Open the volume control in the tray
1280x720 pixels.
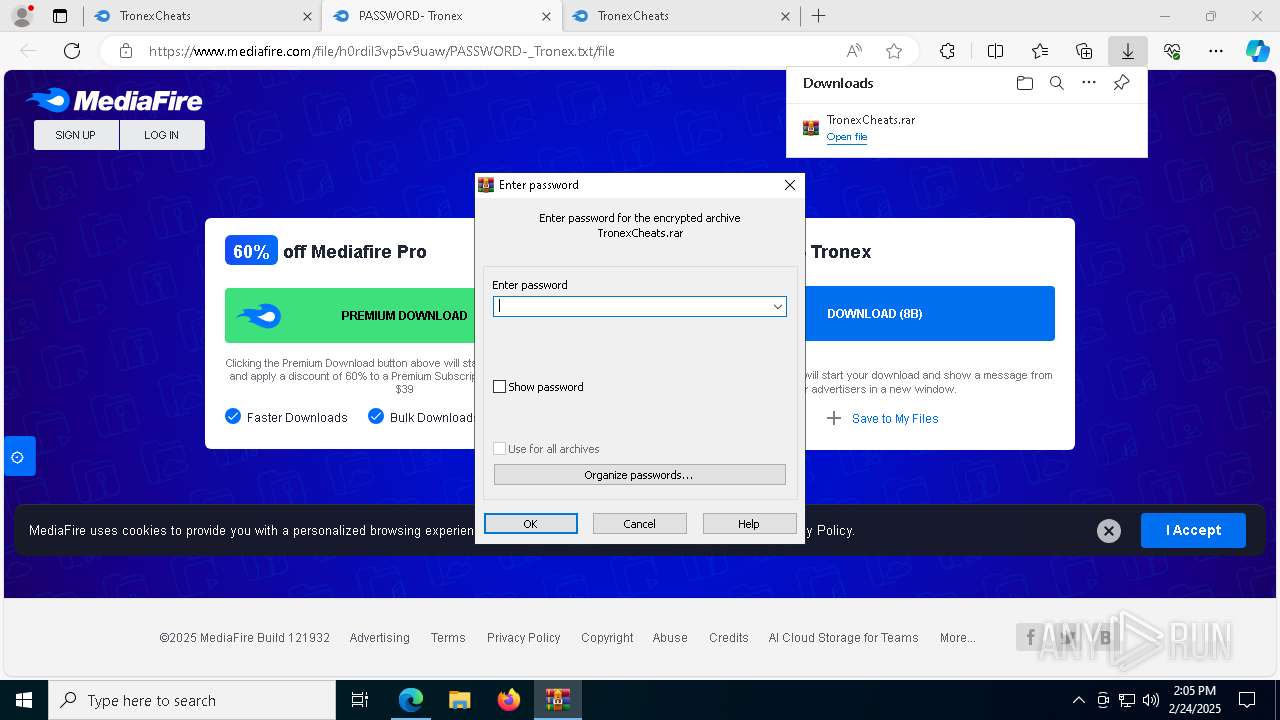[x=1151, y=700]
